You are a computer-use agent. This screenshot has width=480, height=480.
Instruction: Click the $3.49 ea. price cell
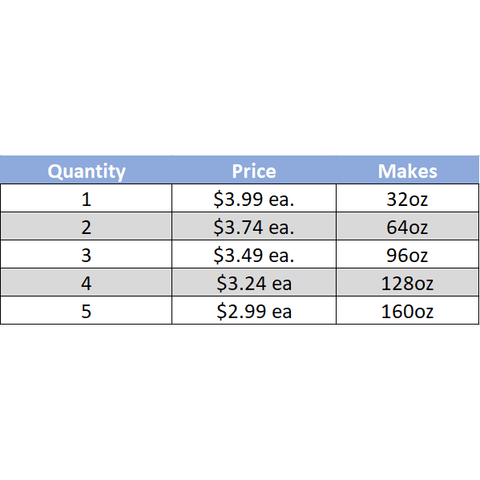click(x=254, y=254)
